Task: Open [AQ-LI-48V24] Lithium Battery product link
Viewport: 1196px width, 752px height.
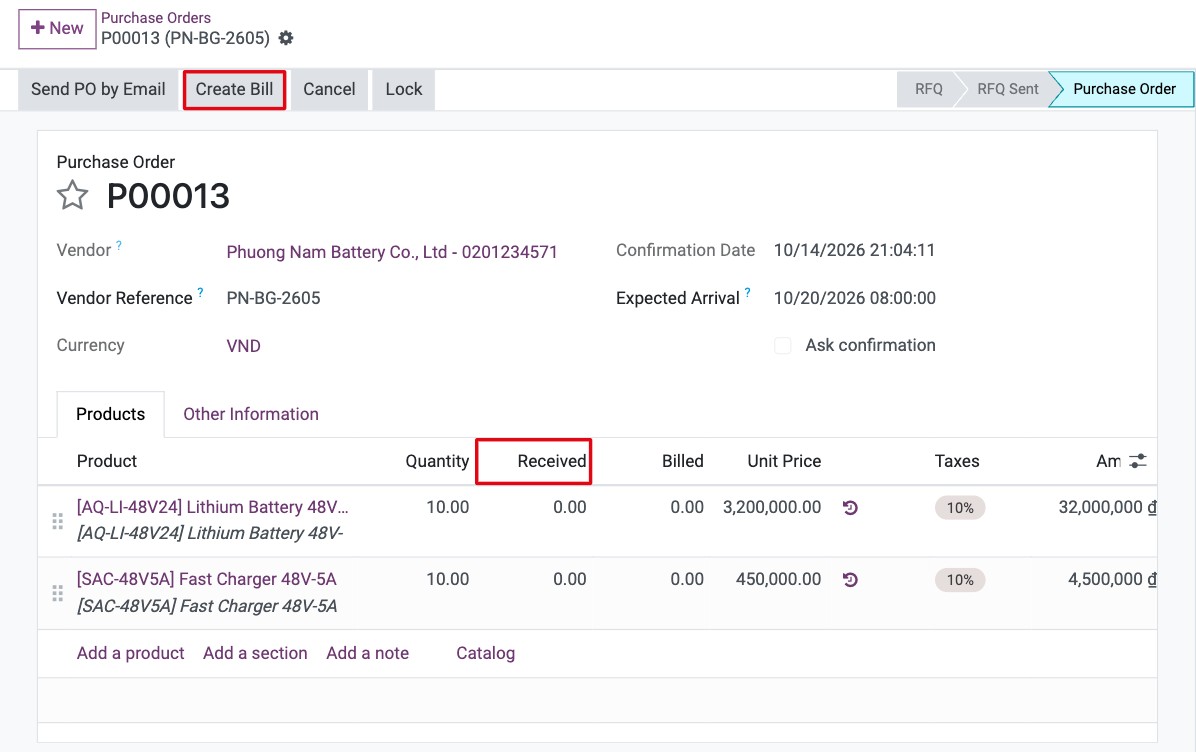Action: 212,507
